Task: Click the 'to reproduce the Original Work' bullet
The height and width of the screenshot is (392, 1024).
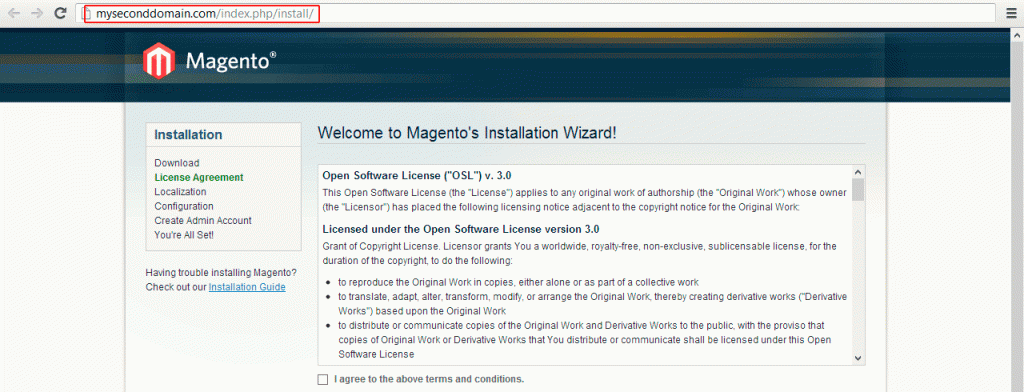Action: coord(519,282)
